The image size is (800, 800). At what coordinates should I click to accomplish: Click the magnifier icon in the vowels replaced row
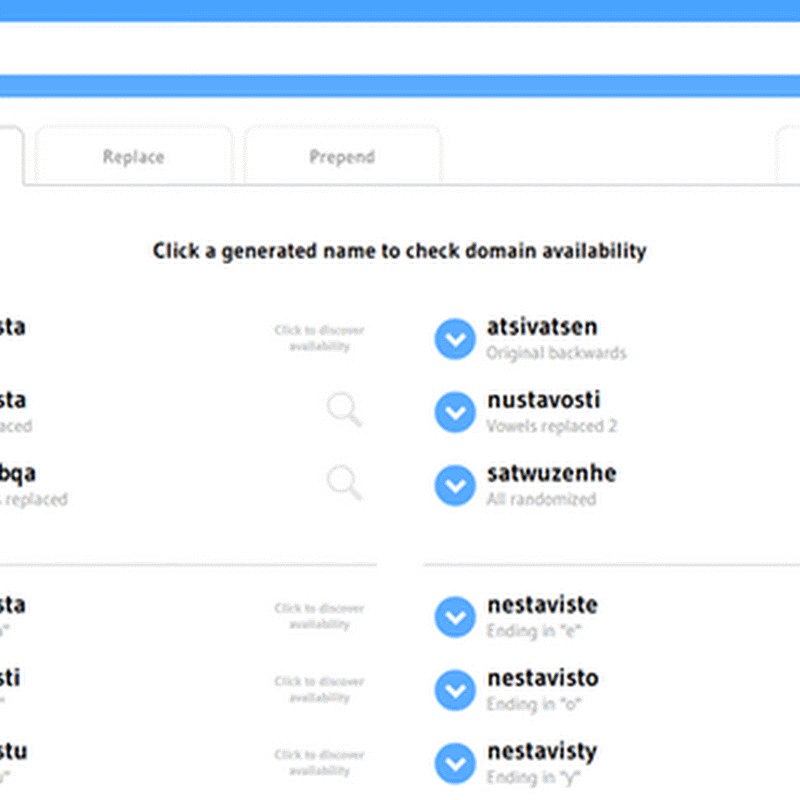point(344,410)
